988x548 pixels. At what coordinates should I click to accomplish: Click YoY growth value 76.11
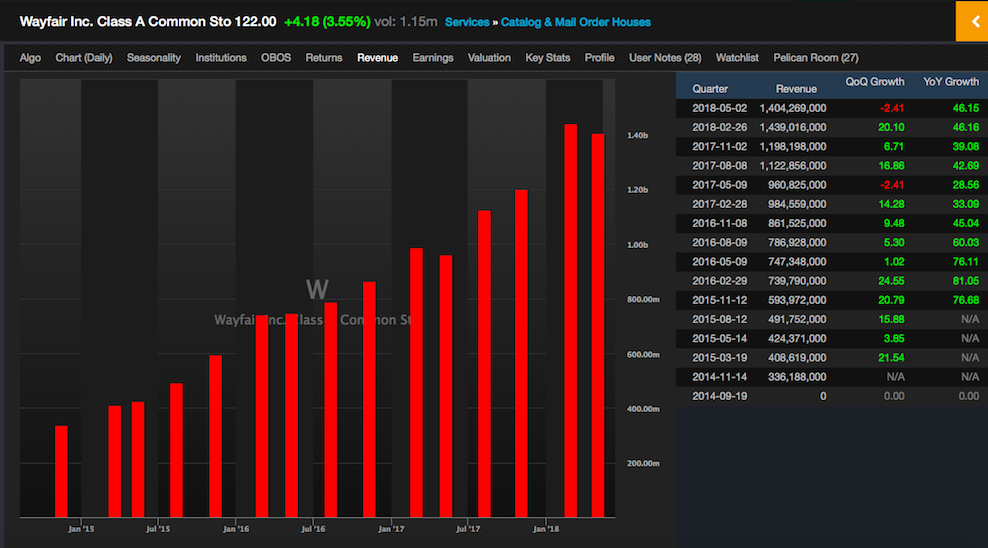pyautogui.click(x=965, y=262)
